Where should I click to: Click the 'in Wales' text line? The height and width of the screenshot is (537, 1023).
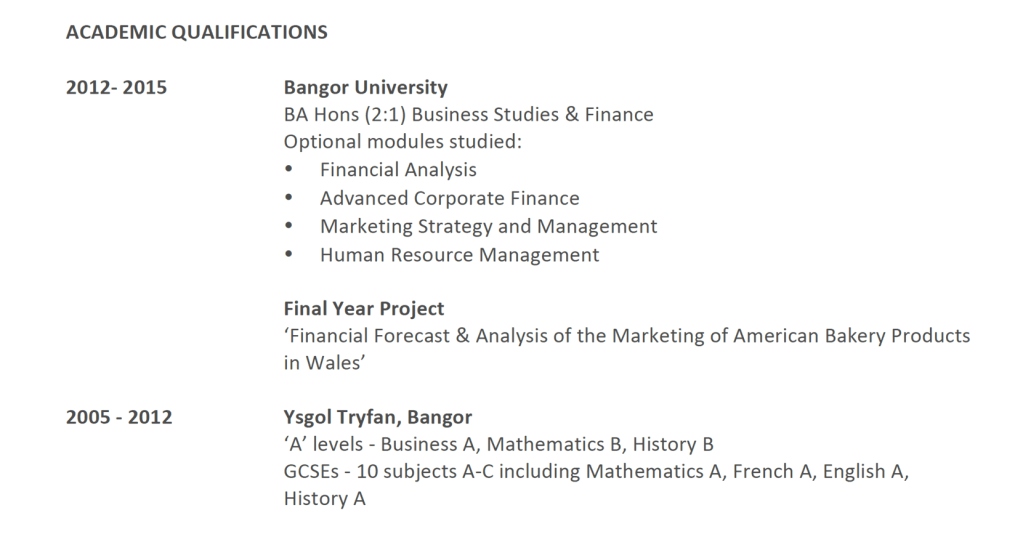323,364
